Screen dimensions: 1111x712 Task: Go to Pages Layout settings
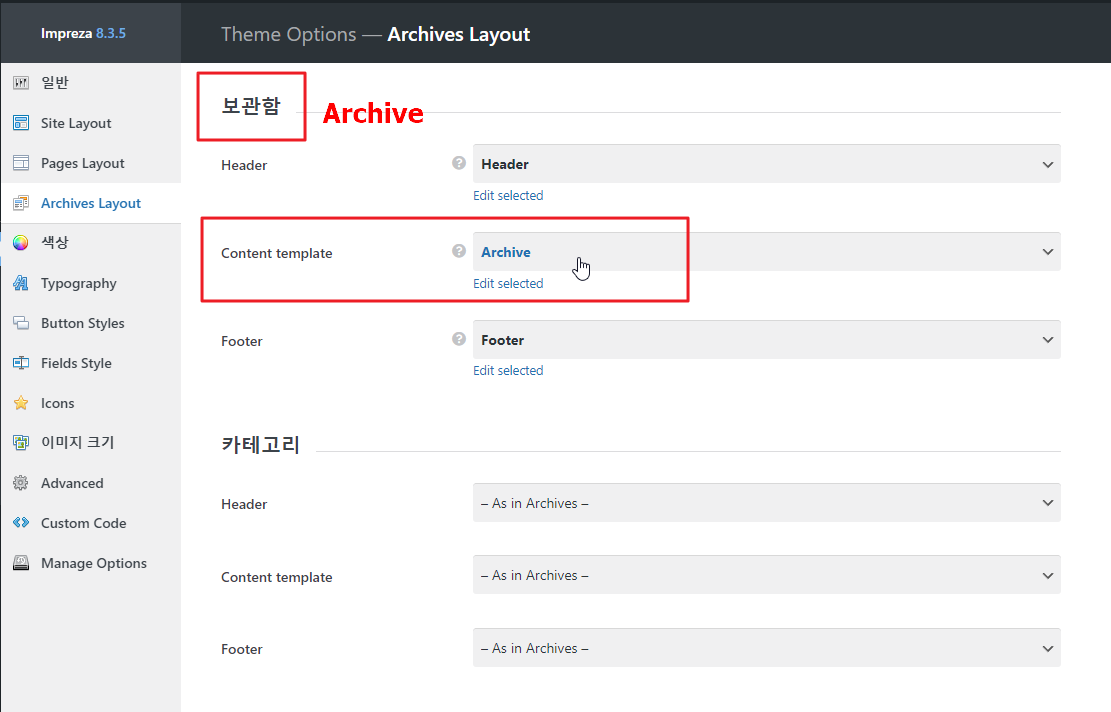(x=91, y=163)
